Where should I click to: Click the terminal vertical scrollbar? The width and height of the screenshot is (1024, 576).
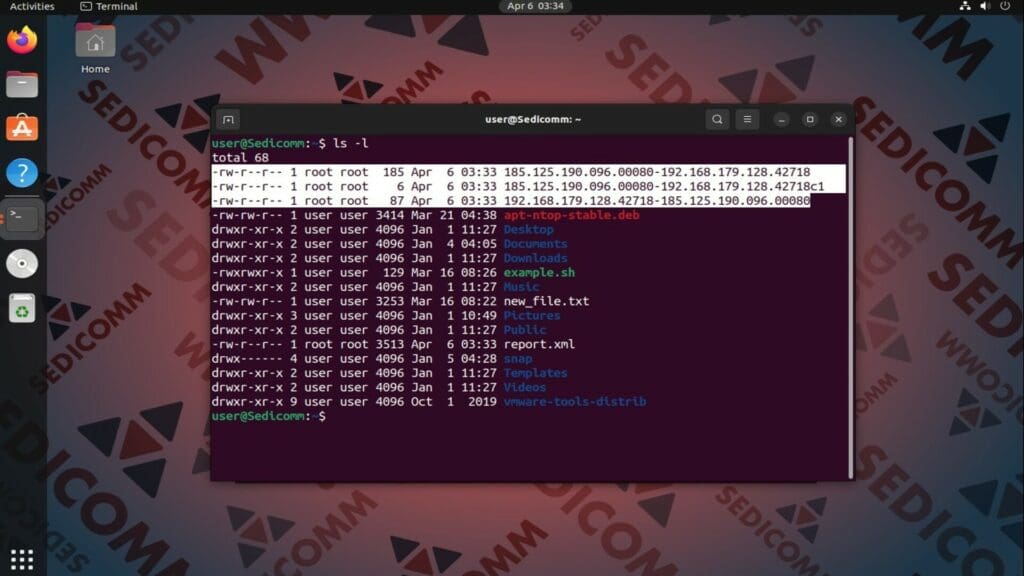click(850, 308)
